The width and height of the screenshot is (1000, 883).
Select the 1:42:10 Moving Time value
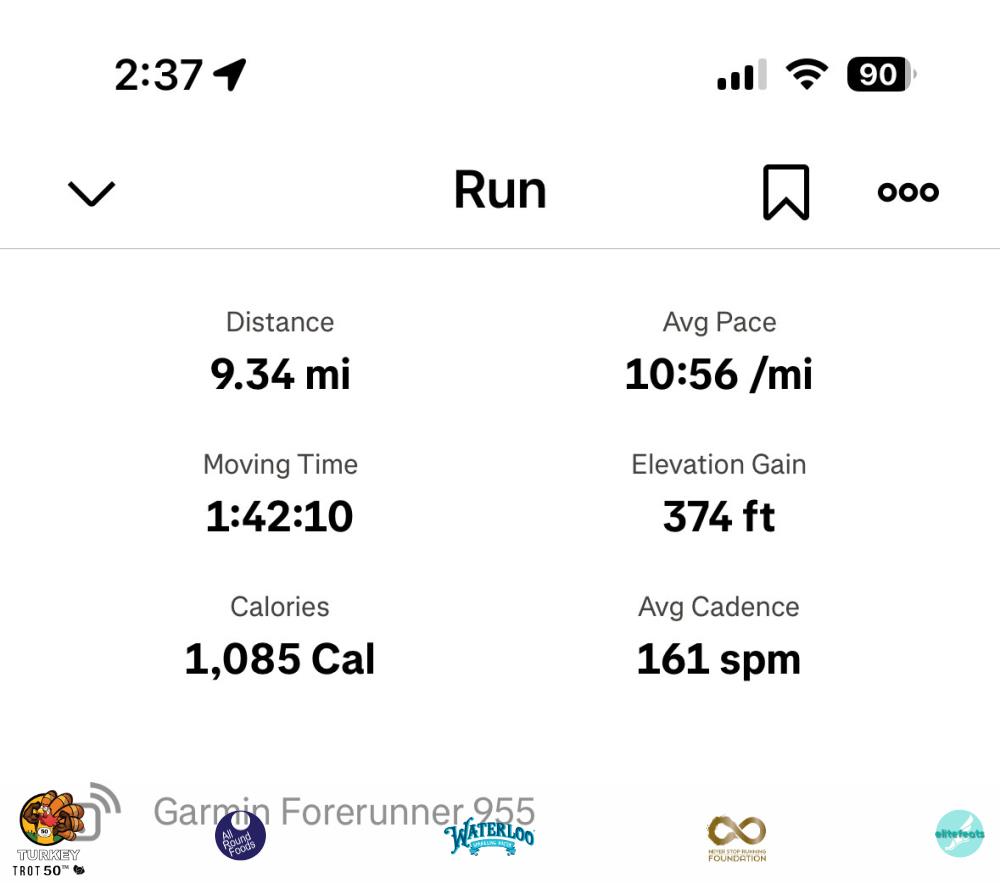pos(280,517)
